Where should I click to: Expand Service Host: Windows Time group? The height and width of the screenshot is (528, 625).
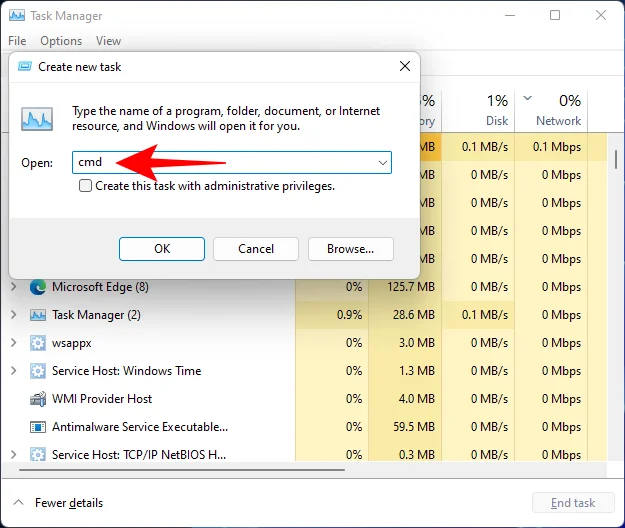[14, 371]
